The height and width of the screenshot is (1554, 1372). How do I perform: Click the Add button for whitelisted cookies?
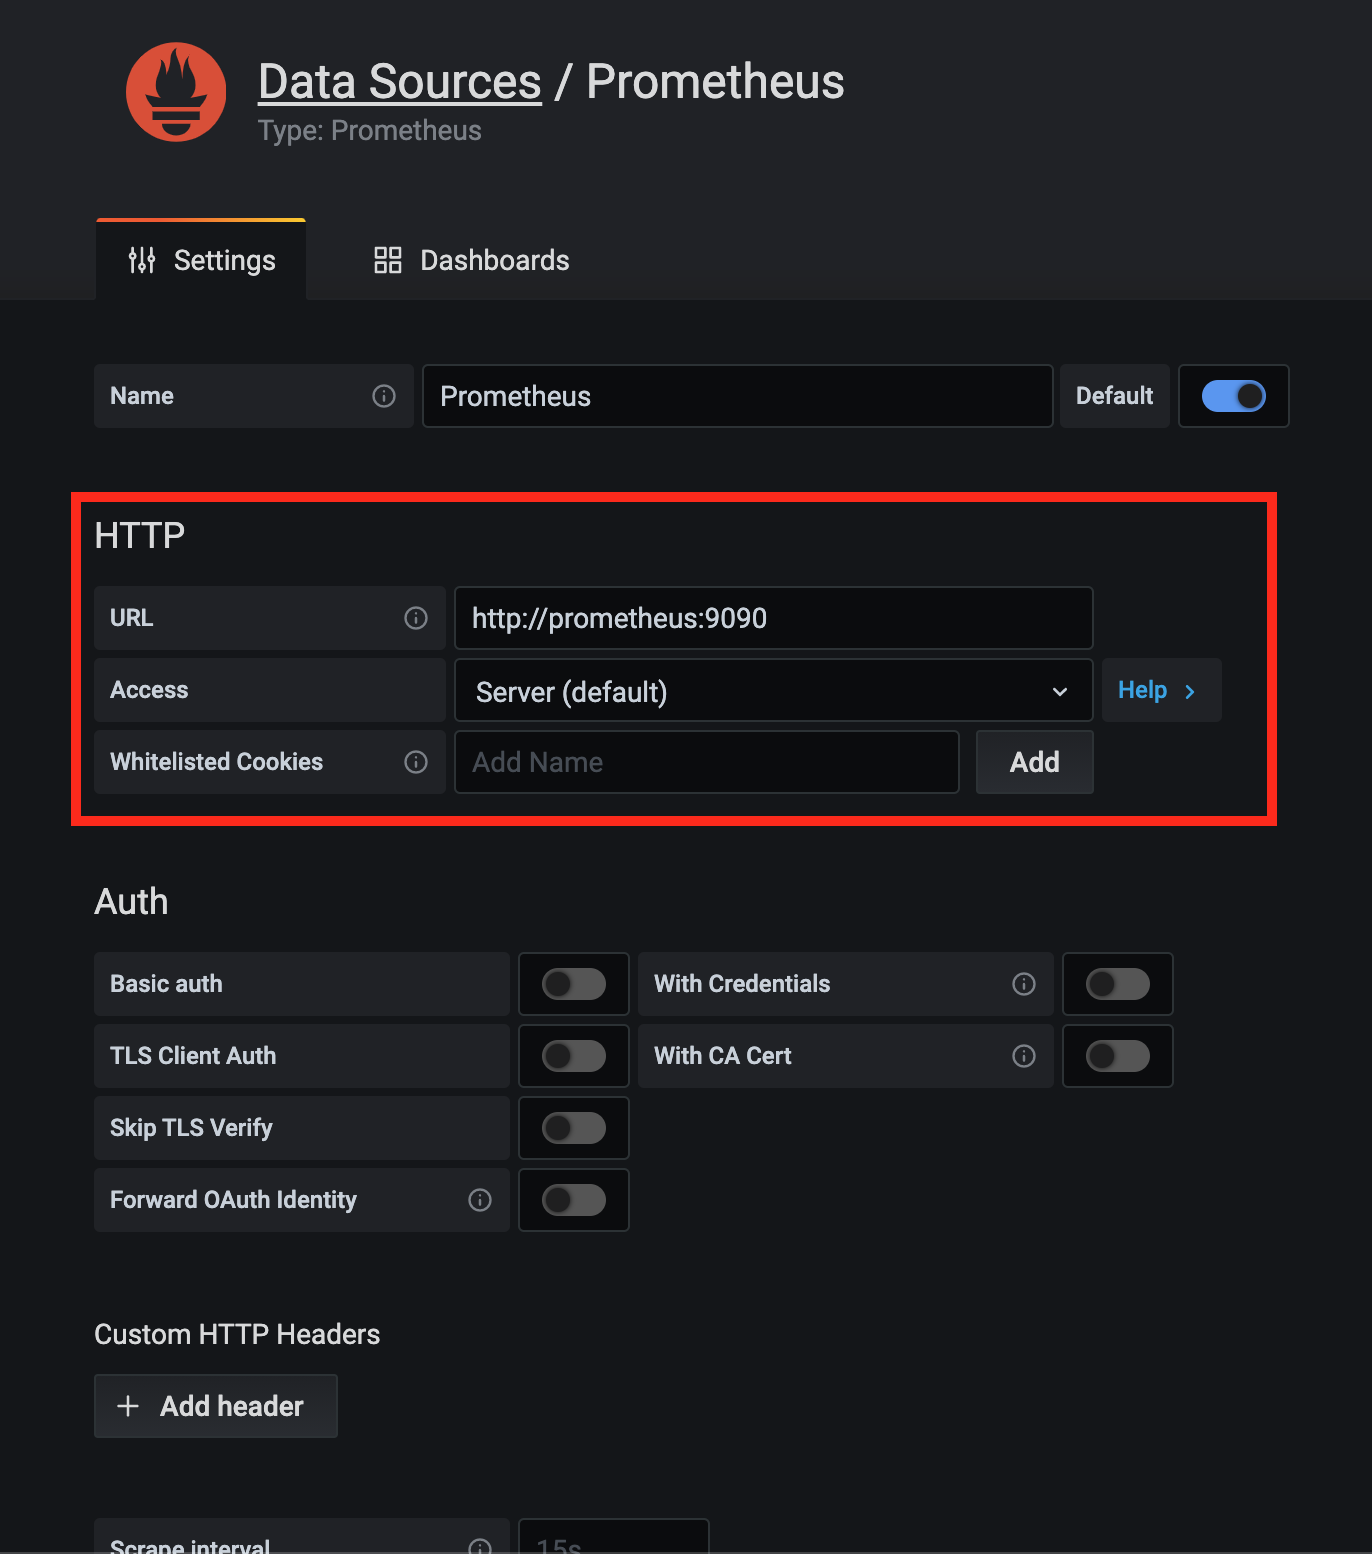pos(1034,762)
